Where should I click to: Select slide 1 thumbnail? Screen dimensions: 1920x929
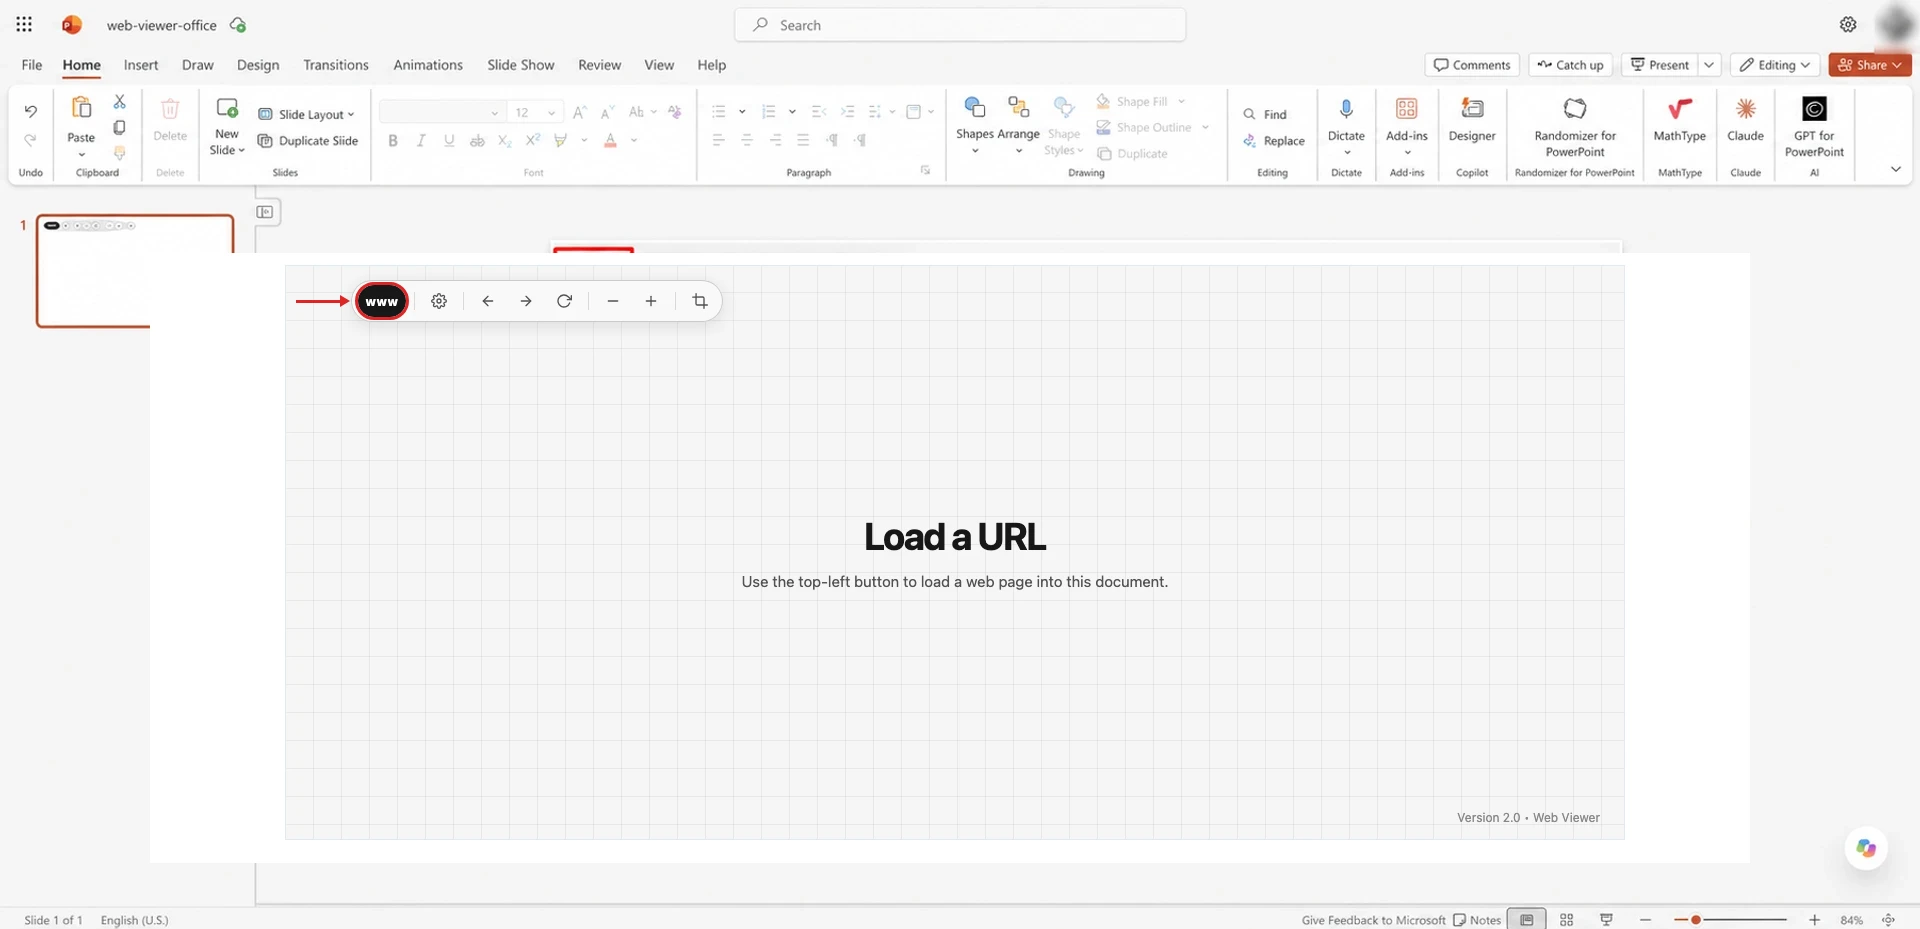135,270
